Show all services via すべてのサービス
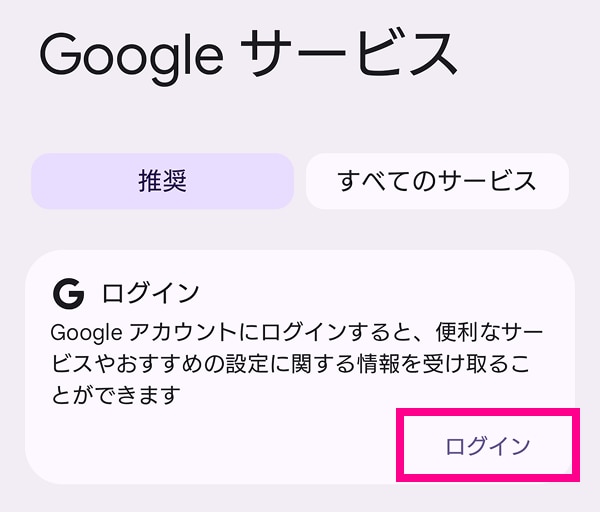This screenshot has height=512, width=600. [437, 181]
